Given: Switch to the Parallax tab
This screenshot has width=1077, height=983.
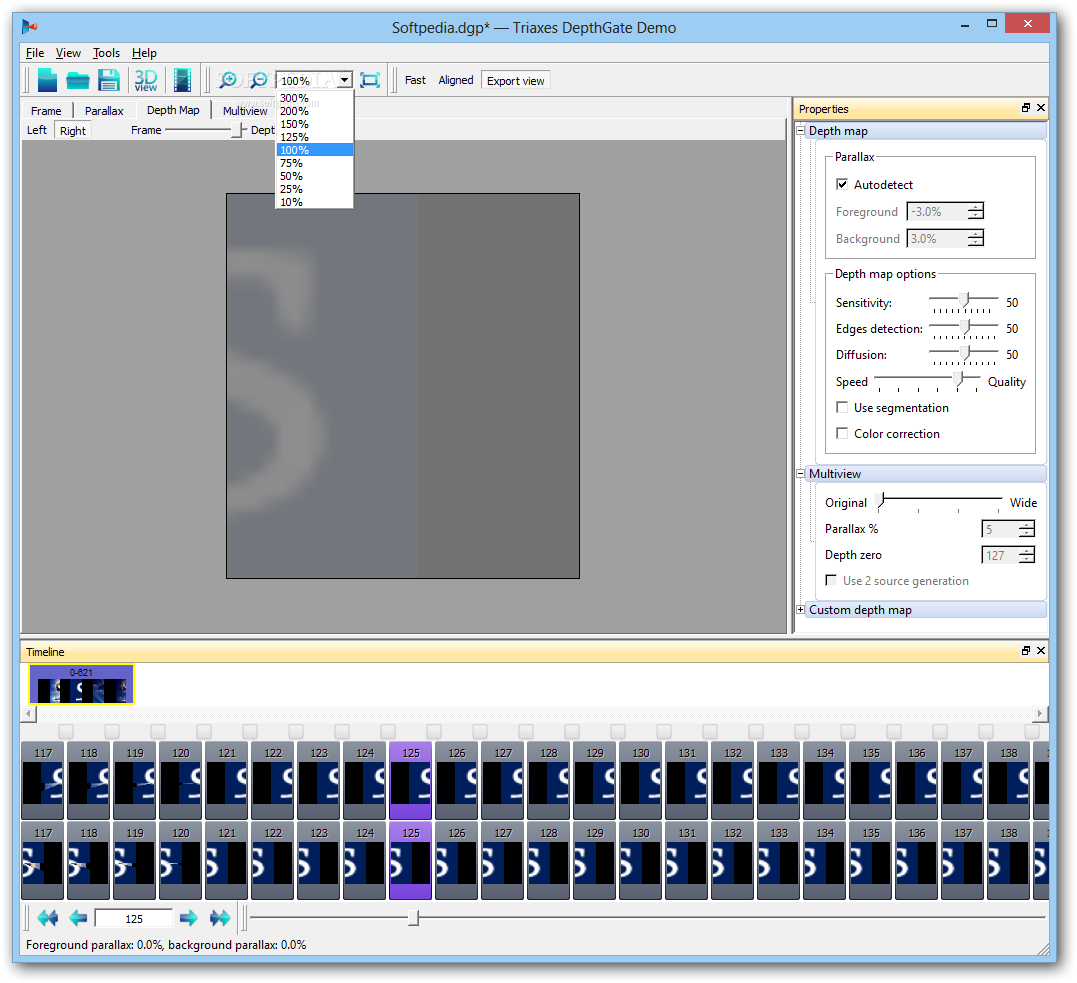Looking at the screenshot, I should coord(104,111).
